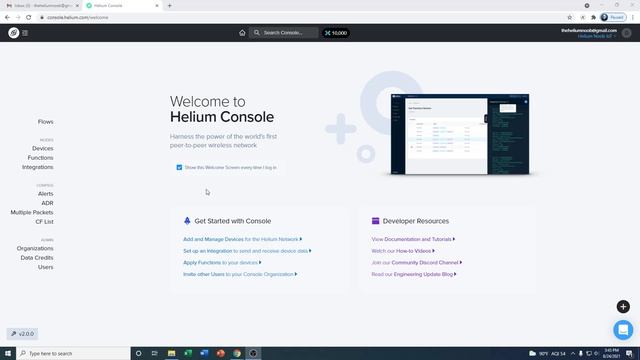Screen dimensions: 640x360
Task: Click the Paused profile button in Chrome
Action: click(613, 18)
